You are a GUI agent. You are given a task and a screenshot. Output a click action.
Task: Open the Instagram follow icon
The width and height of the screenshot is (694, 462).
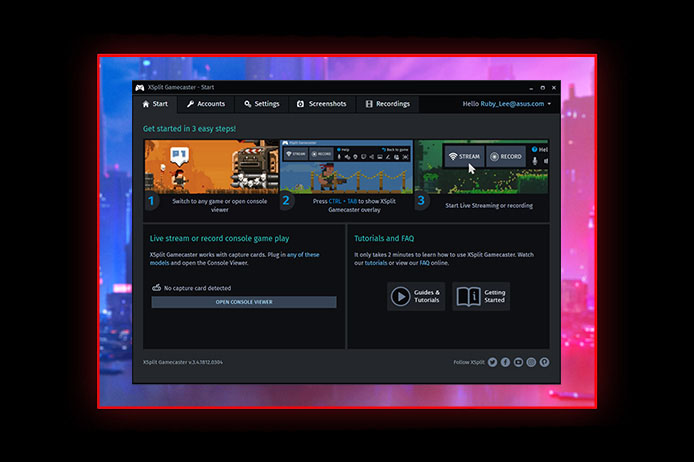(531, 362)
